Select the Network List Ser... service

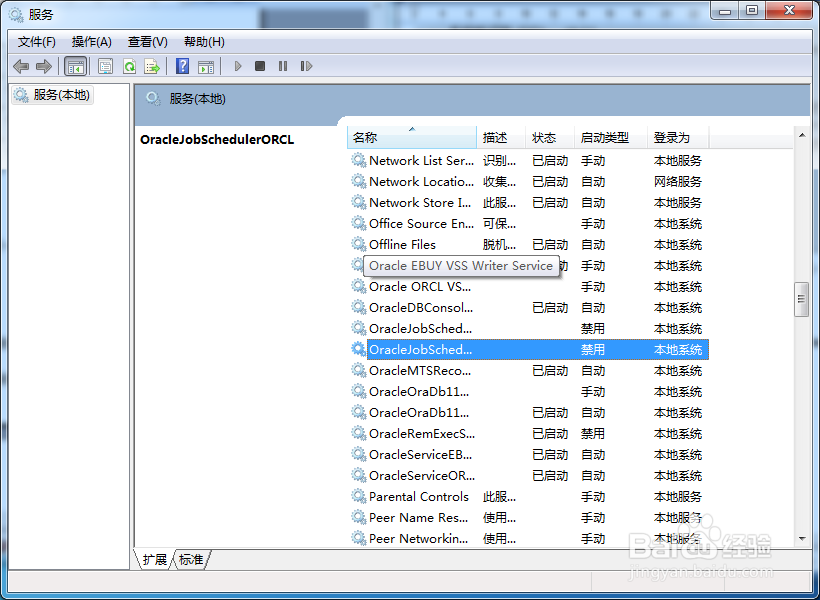528,161
